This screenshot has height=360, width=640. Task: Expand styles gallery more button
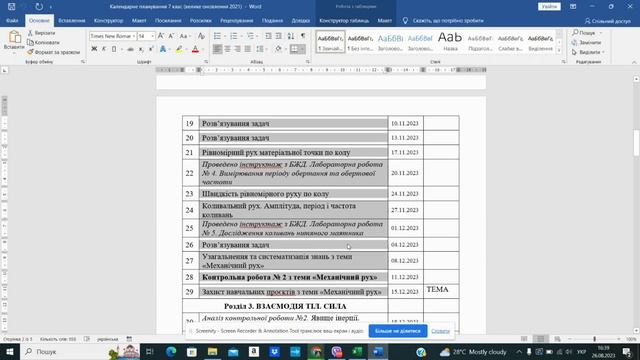(x=559, y=51)
